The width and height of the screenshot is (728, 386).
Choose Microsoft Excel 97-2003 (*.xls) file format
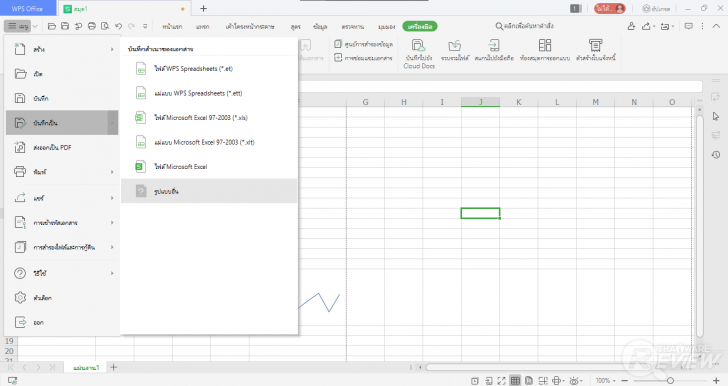pos(209,118)
